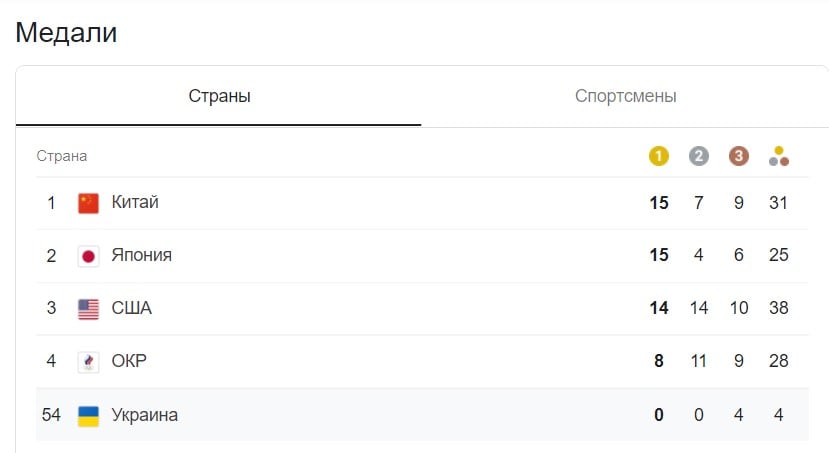
Task: Click USA's total medal count 38
Action: (778, 308)
